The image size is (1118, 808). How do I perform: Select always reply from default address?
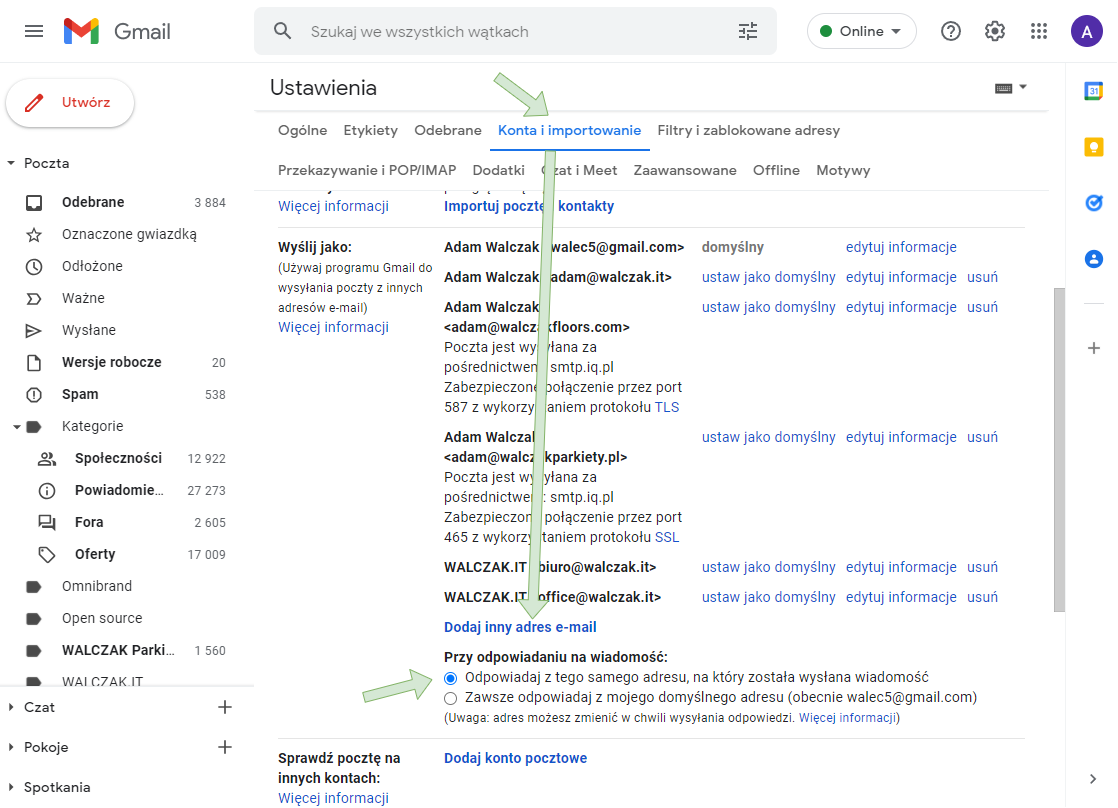(451, 698)
